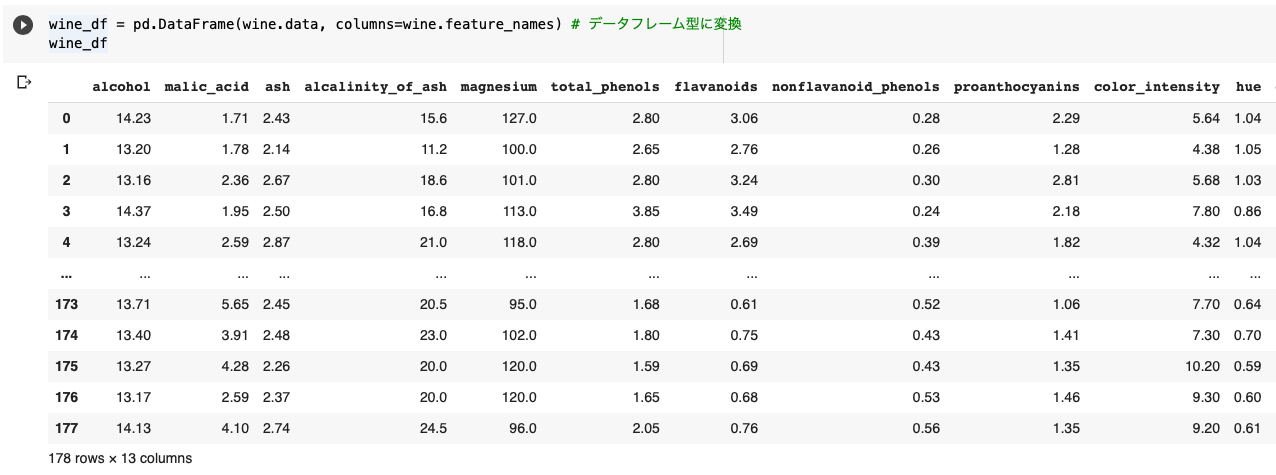Image resolution: width=1276 pixels, height=475 pixels.
Task: Click the ash column header
Action: [x=277, y=87]
